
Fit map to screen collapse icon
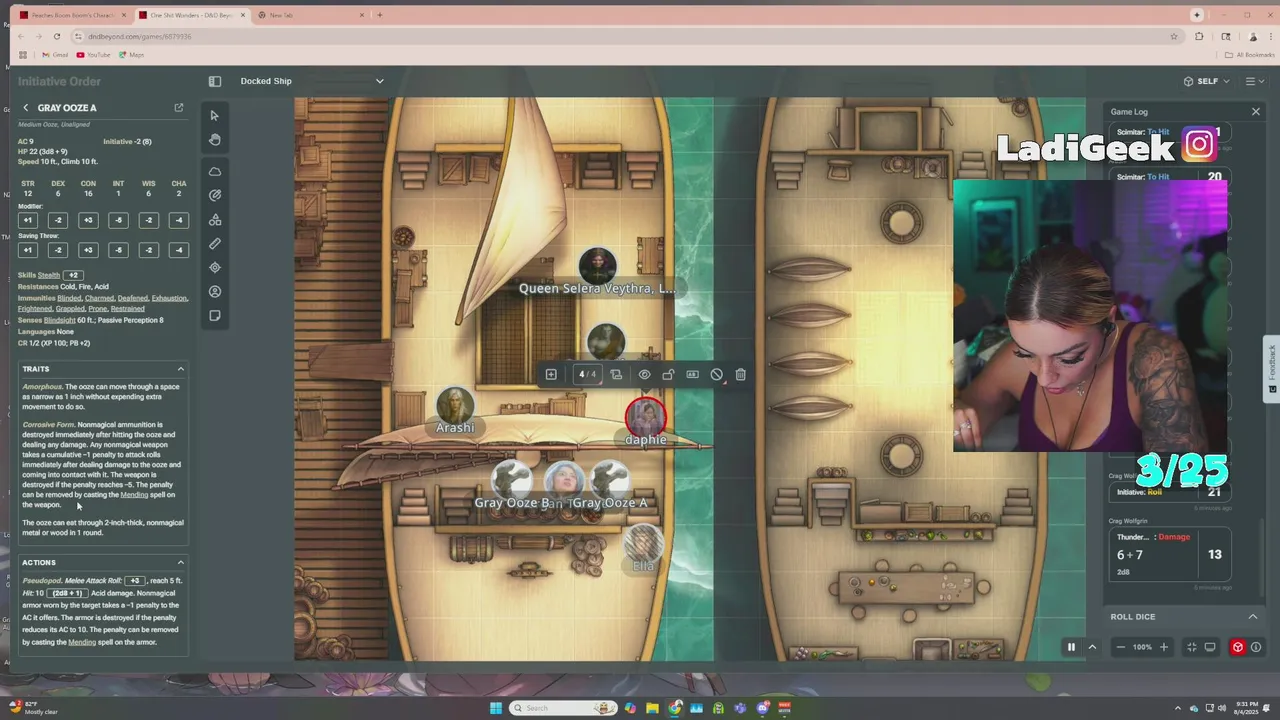1191,647
